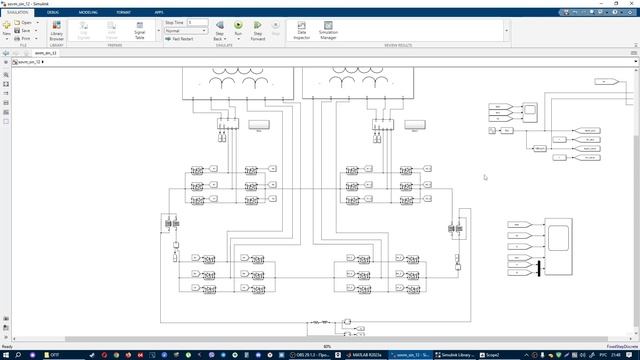The image size is (640, 360).
Task: Click the Stop simulation button
Action: coord(276,28)
